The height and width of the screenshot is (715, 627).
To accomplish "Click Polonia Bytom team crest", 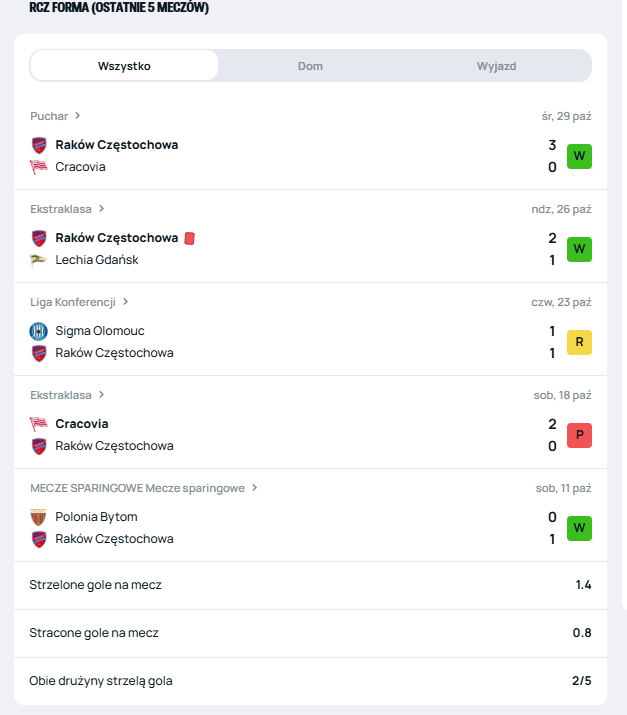I will point(39,517).
